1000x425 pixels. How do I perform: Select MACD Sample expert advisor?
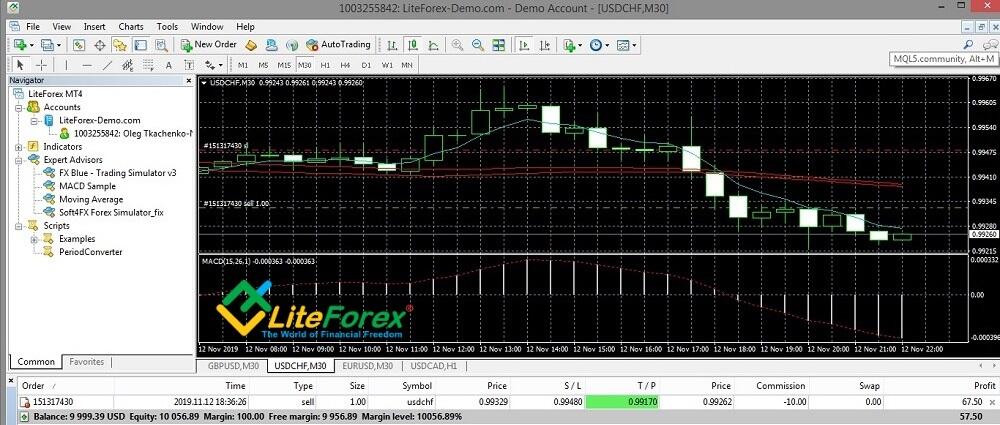point(87,186)
